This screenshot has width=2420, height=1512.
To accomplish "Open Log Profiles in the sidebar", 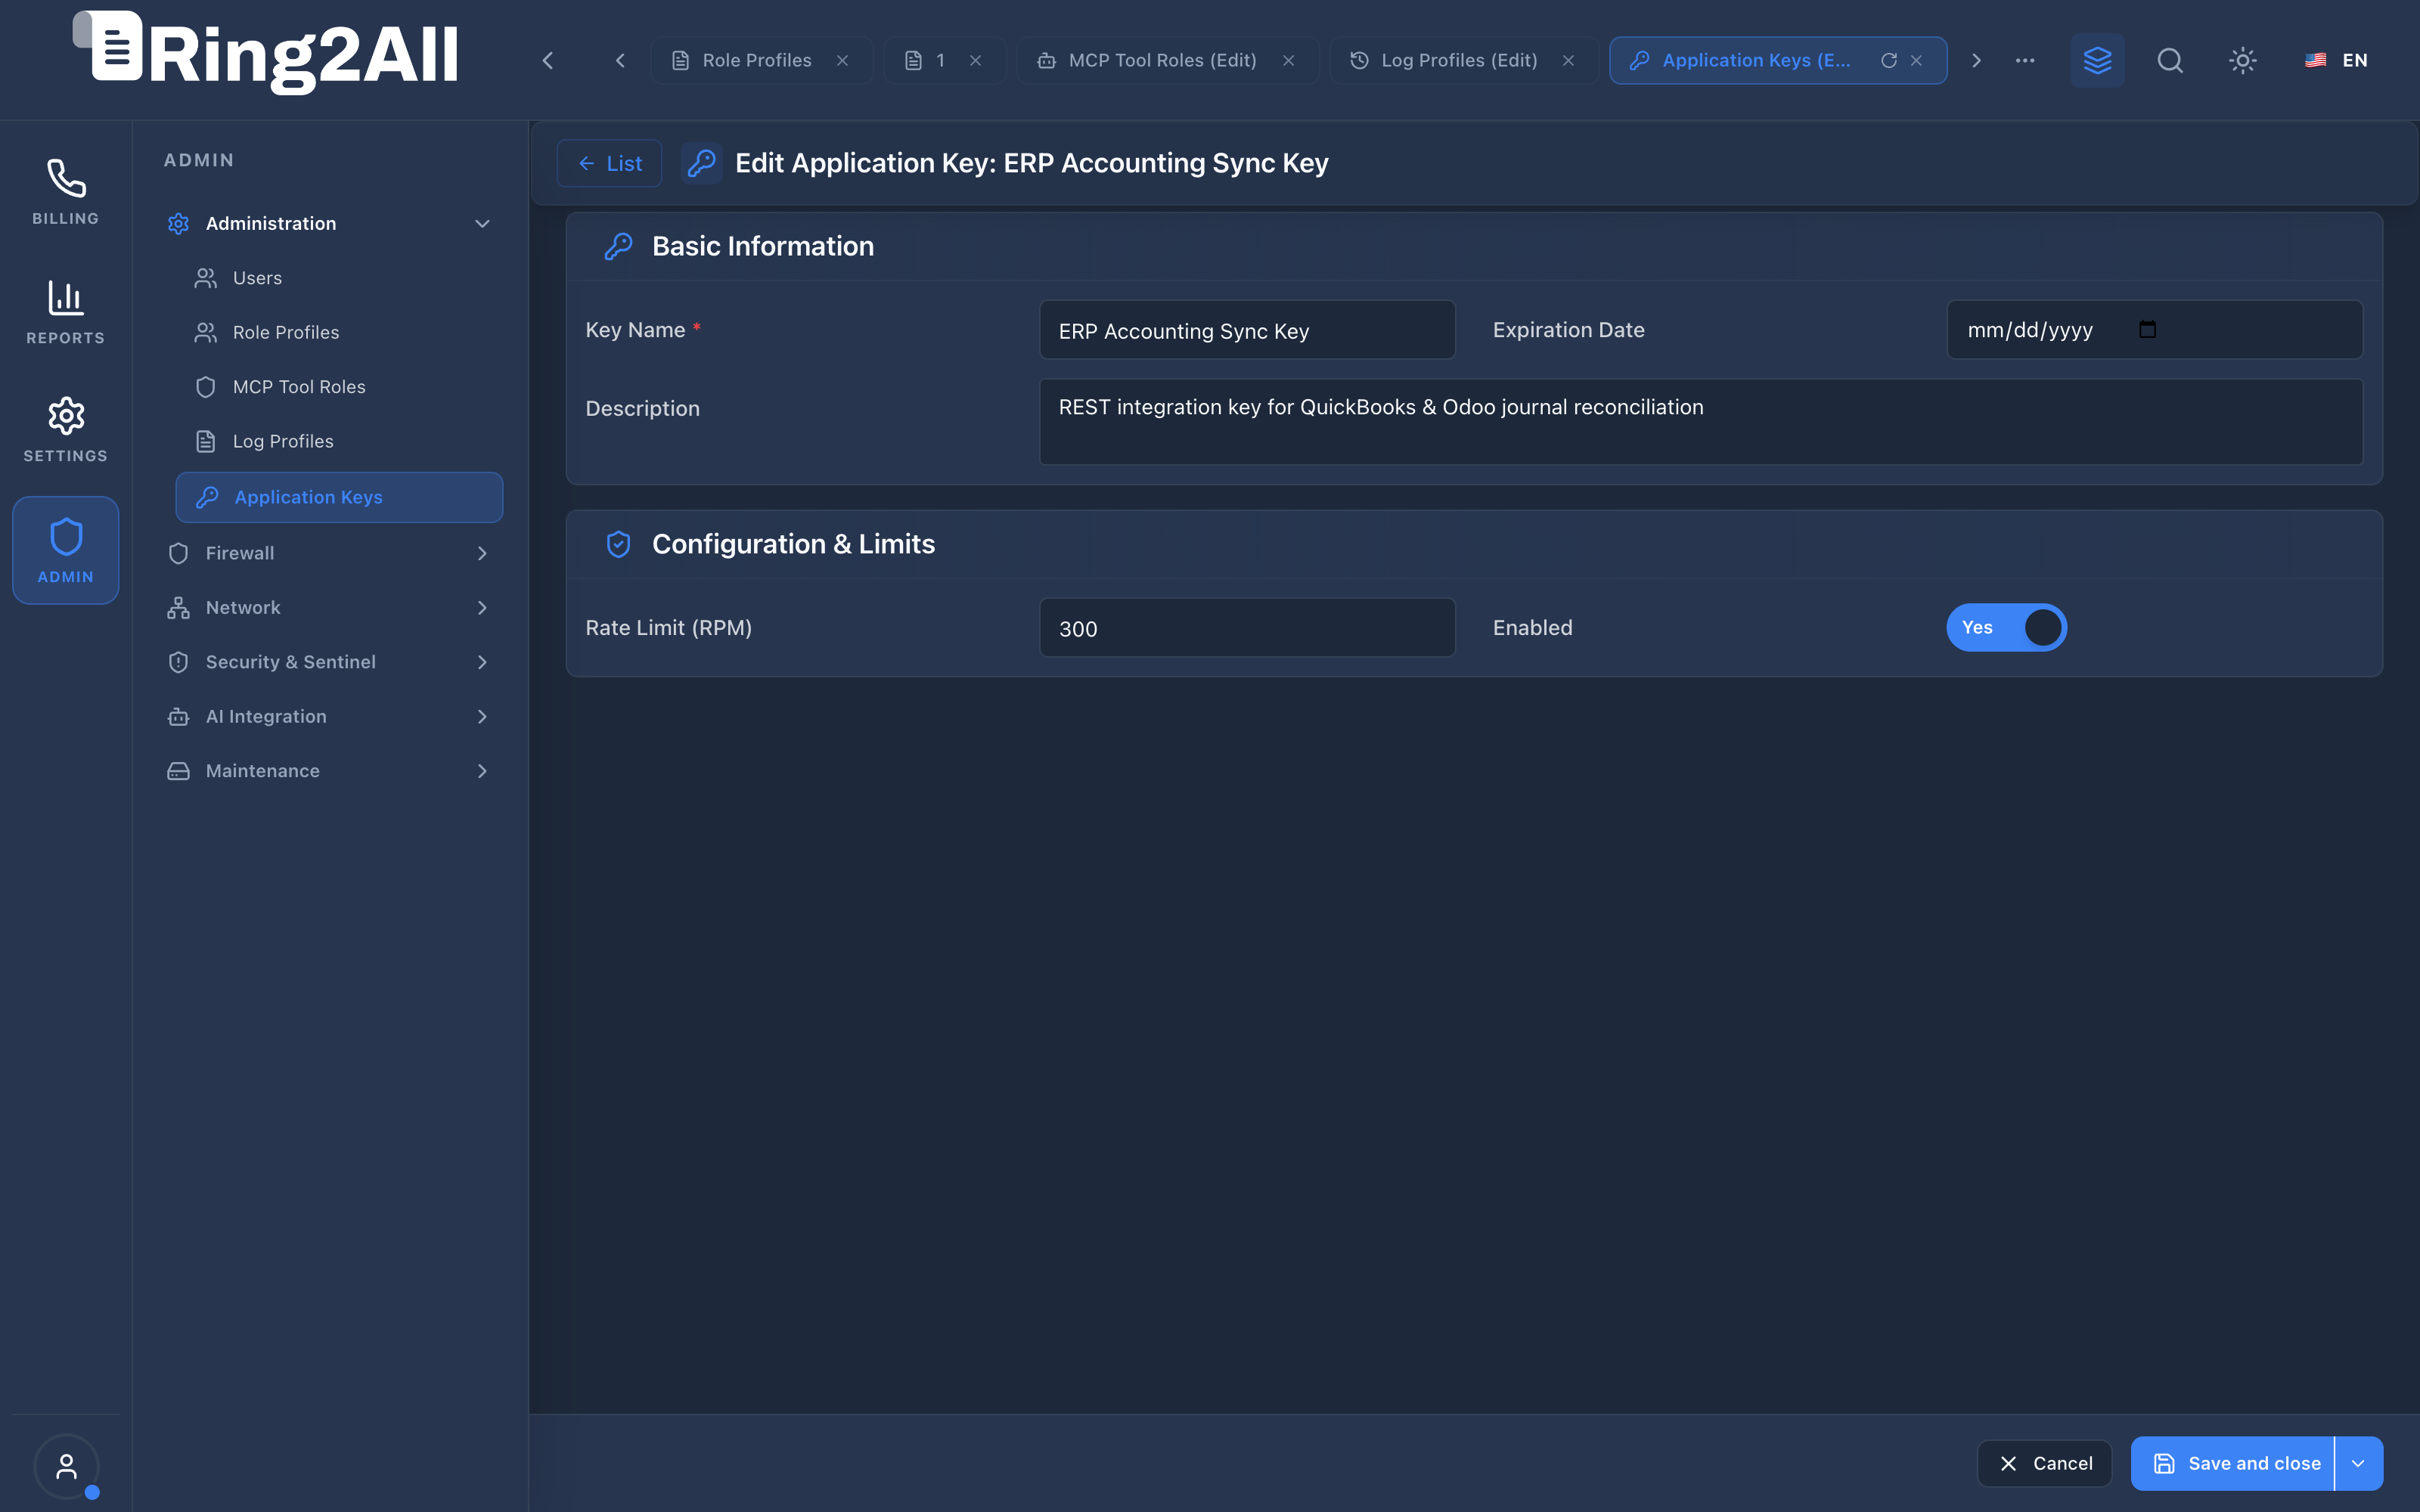I will tap(338, 441).
